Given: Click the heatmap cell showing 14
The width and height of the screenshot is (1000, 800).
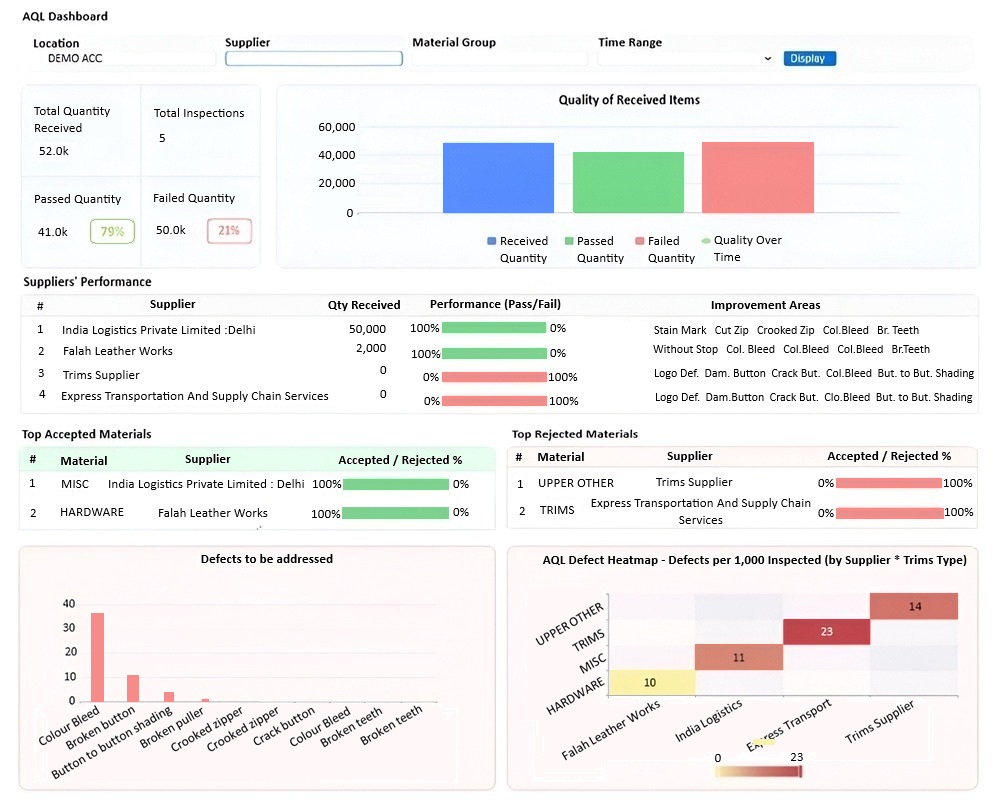Looking at the screenshot, I should coord(914,606).
